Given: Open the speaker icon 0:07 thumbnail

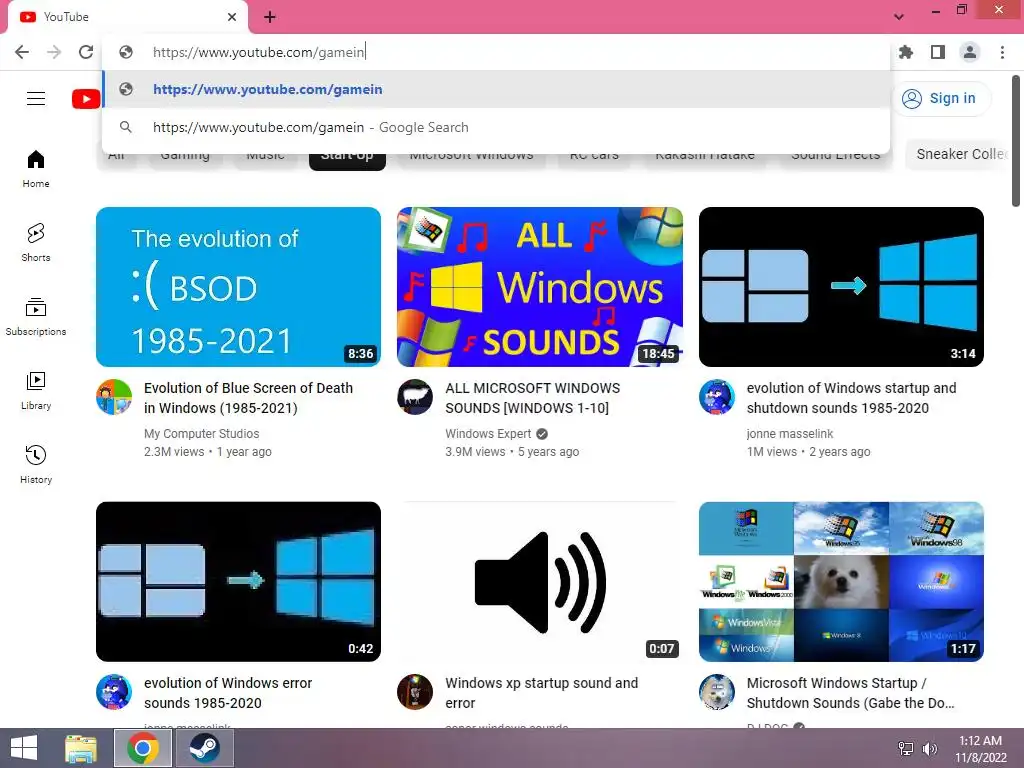Looking at the screenshot, I should 539,581.
